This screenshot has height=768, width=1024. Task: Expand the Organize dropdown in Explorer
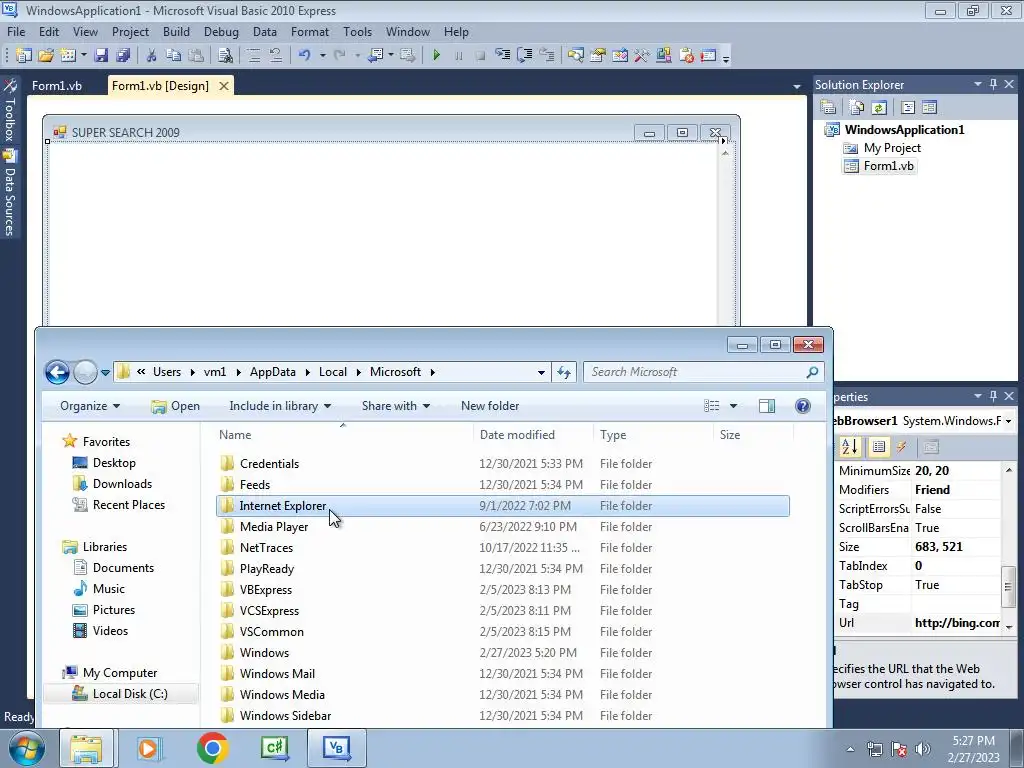point(90,406)
